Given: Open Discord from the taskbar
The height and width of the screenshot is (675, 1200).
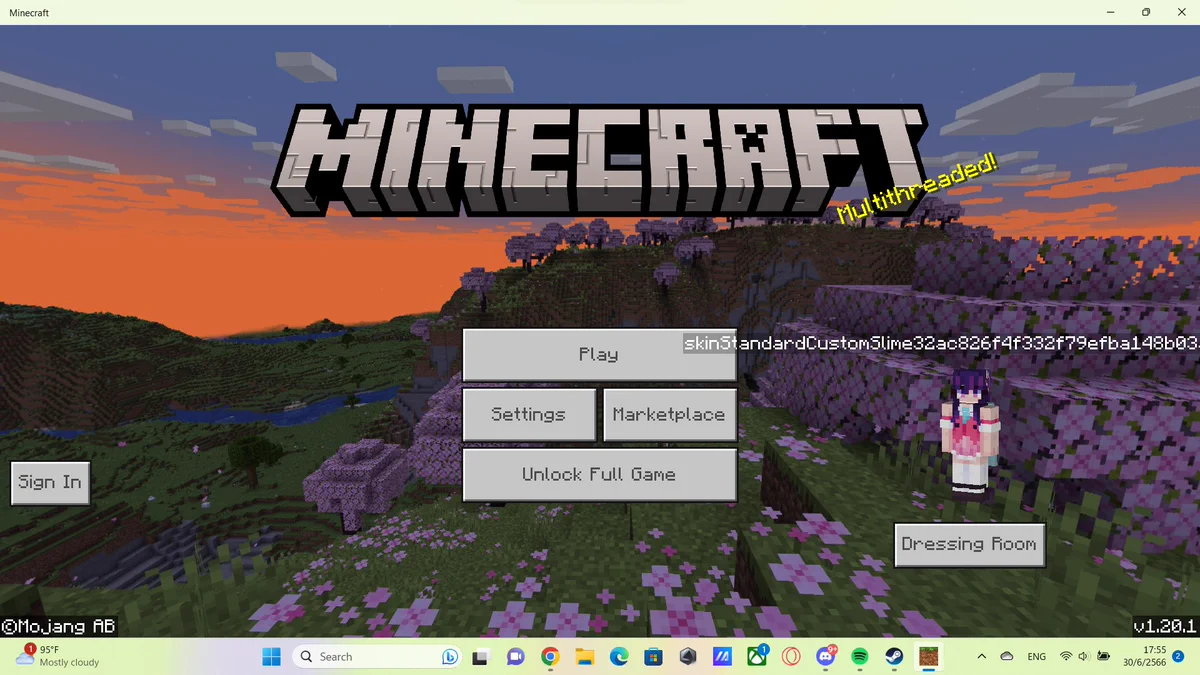Looking at the screenshot, I should point(826,656).
